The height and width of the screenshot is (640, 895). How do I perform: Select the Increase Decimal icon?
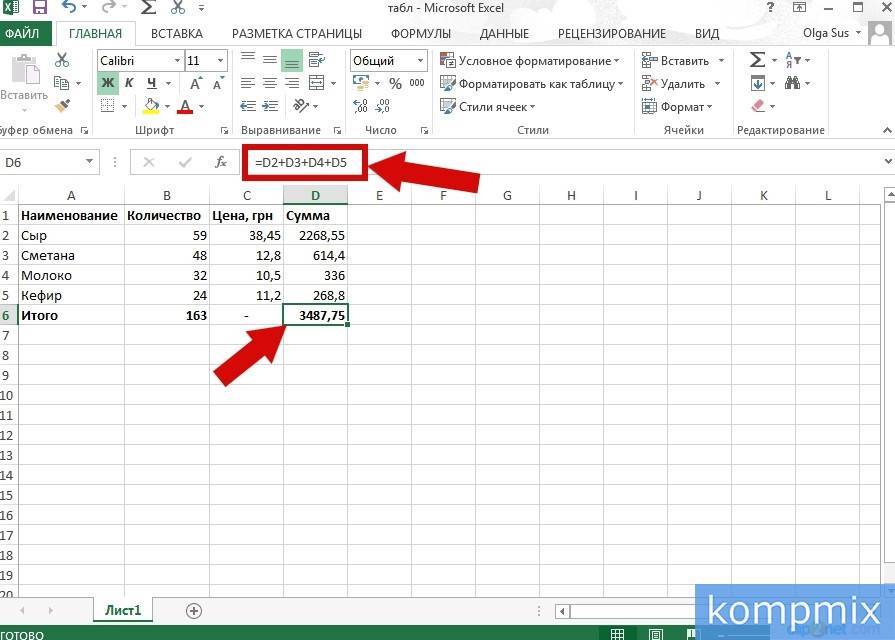[359, 104]
